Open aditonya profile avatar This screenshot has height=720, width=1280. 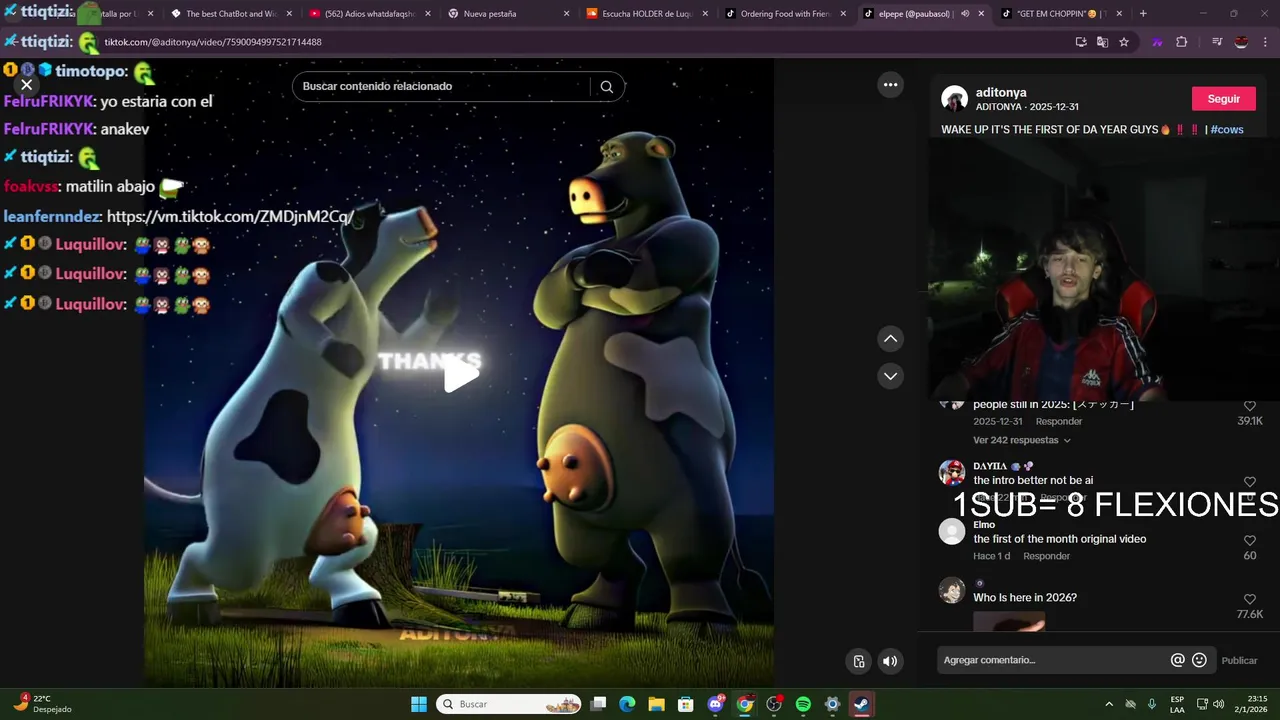(954, 99)
